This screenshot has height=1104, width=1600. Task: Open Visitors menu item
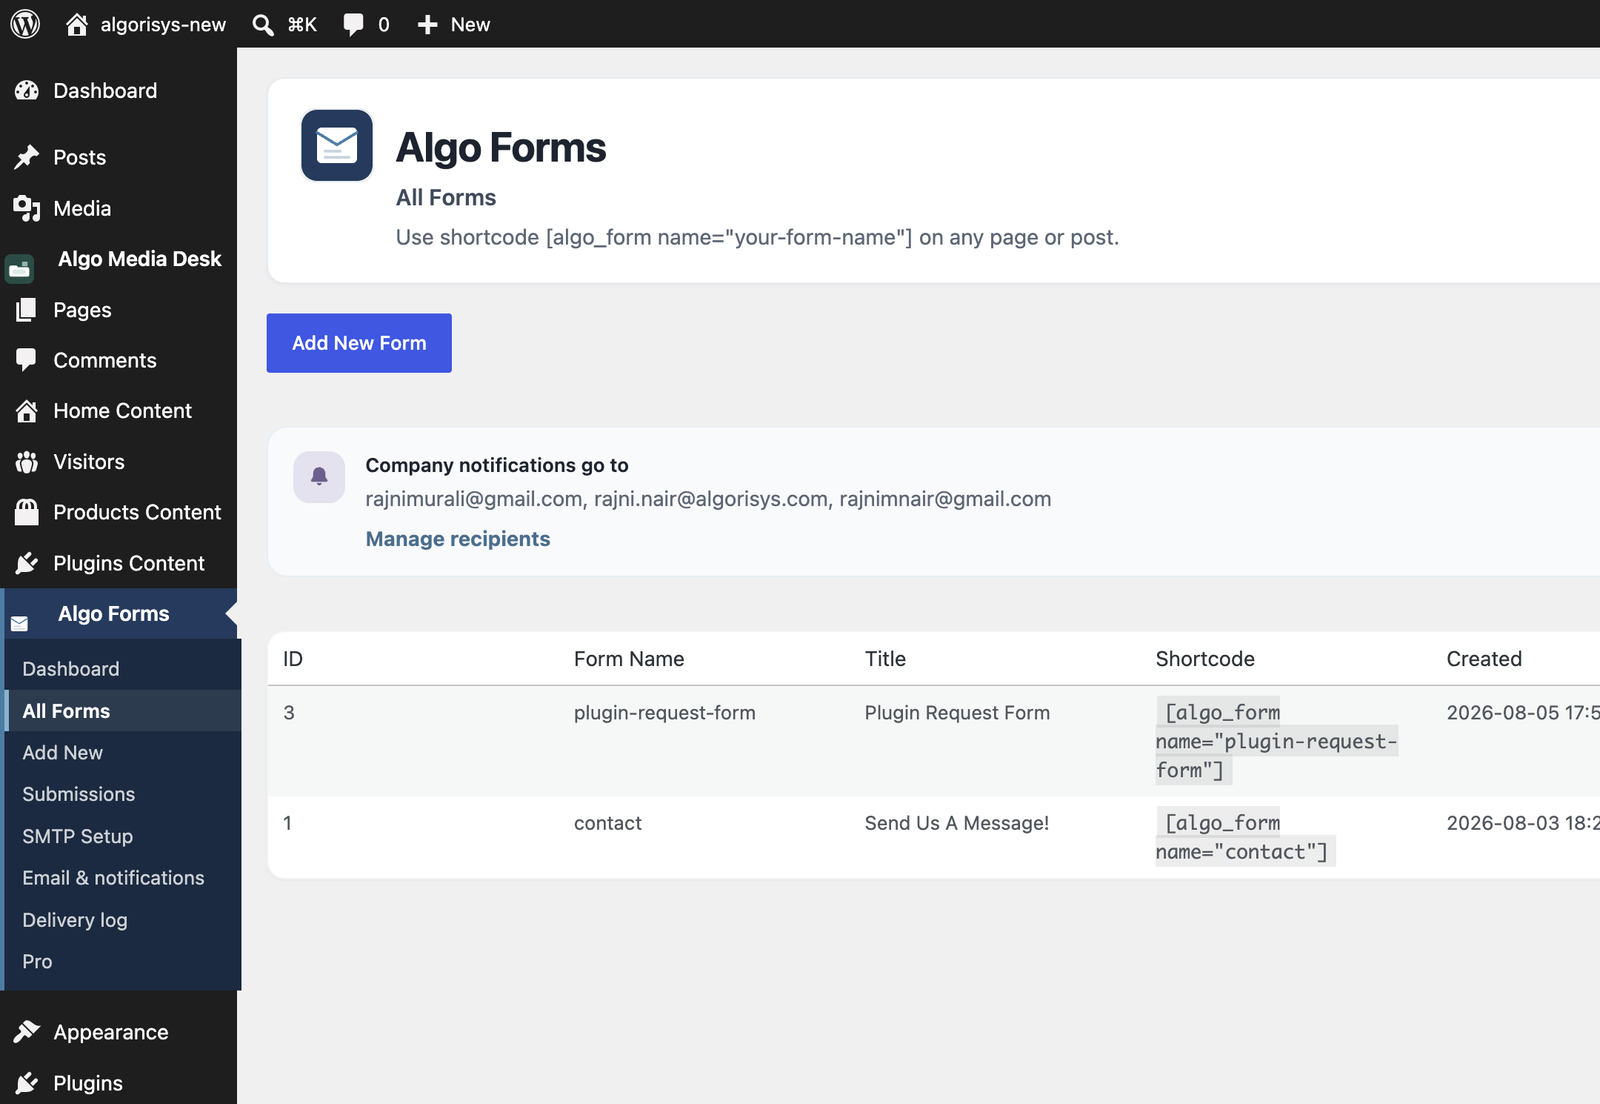tap(89, 462)
